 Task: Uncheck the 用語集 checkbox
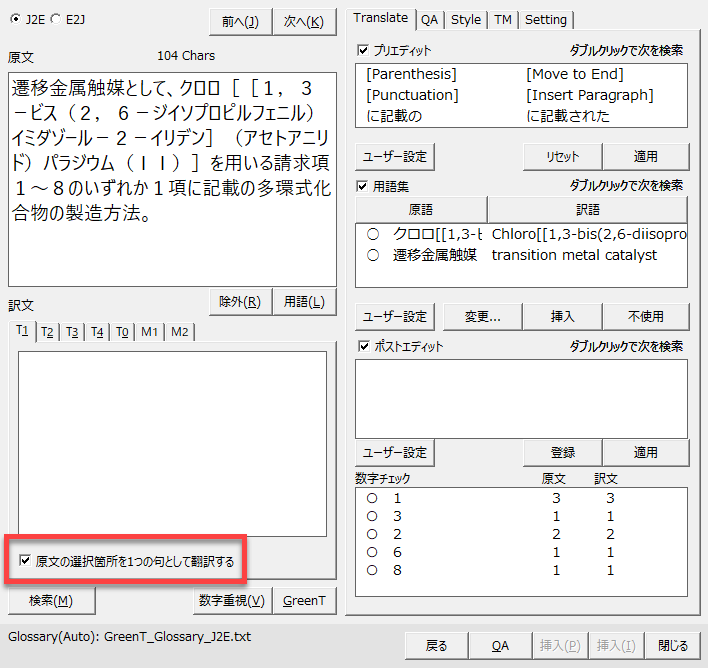(x=363, y=186)
